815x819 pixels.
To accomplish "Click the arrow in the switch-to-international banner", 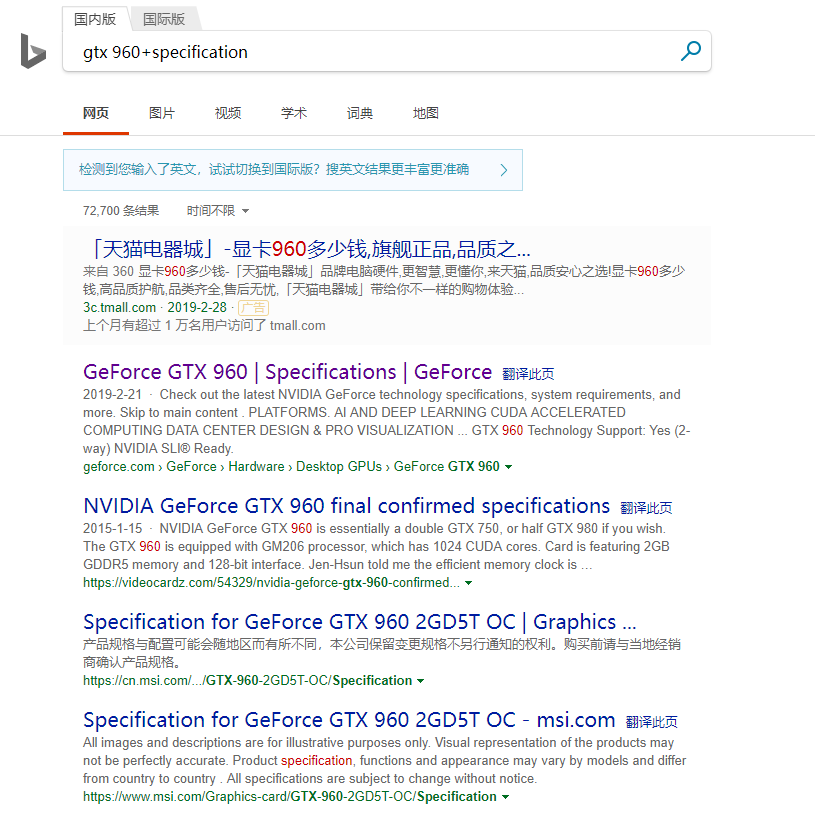I will click(x=504, y=170).
